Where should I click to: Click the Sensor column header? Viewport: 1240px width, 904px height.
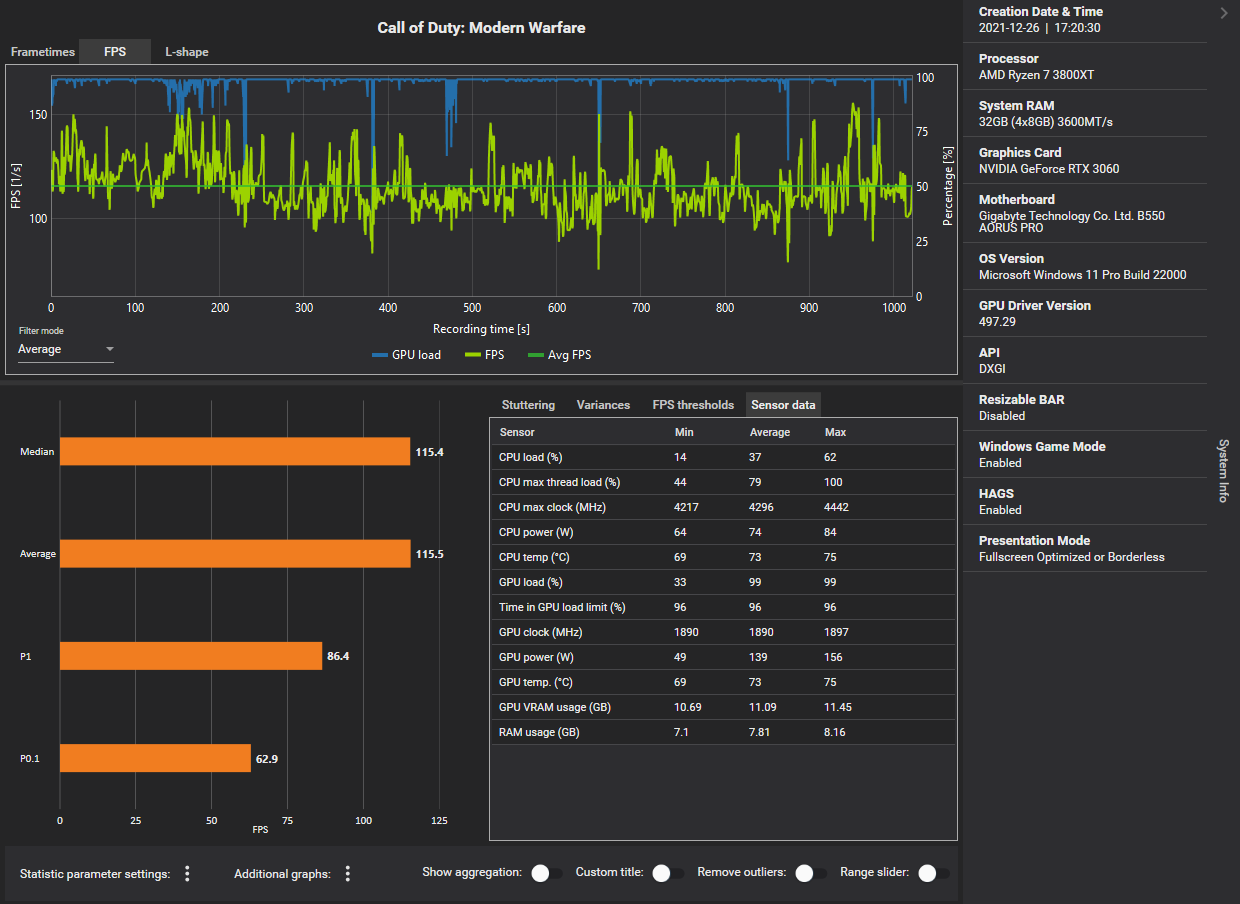coord(517,432)
